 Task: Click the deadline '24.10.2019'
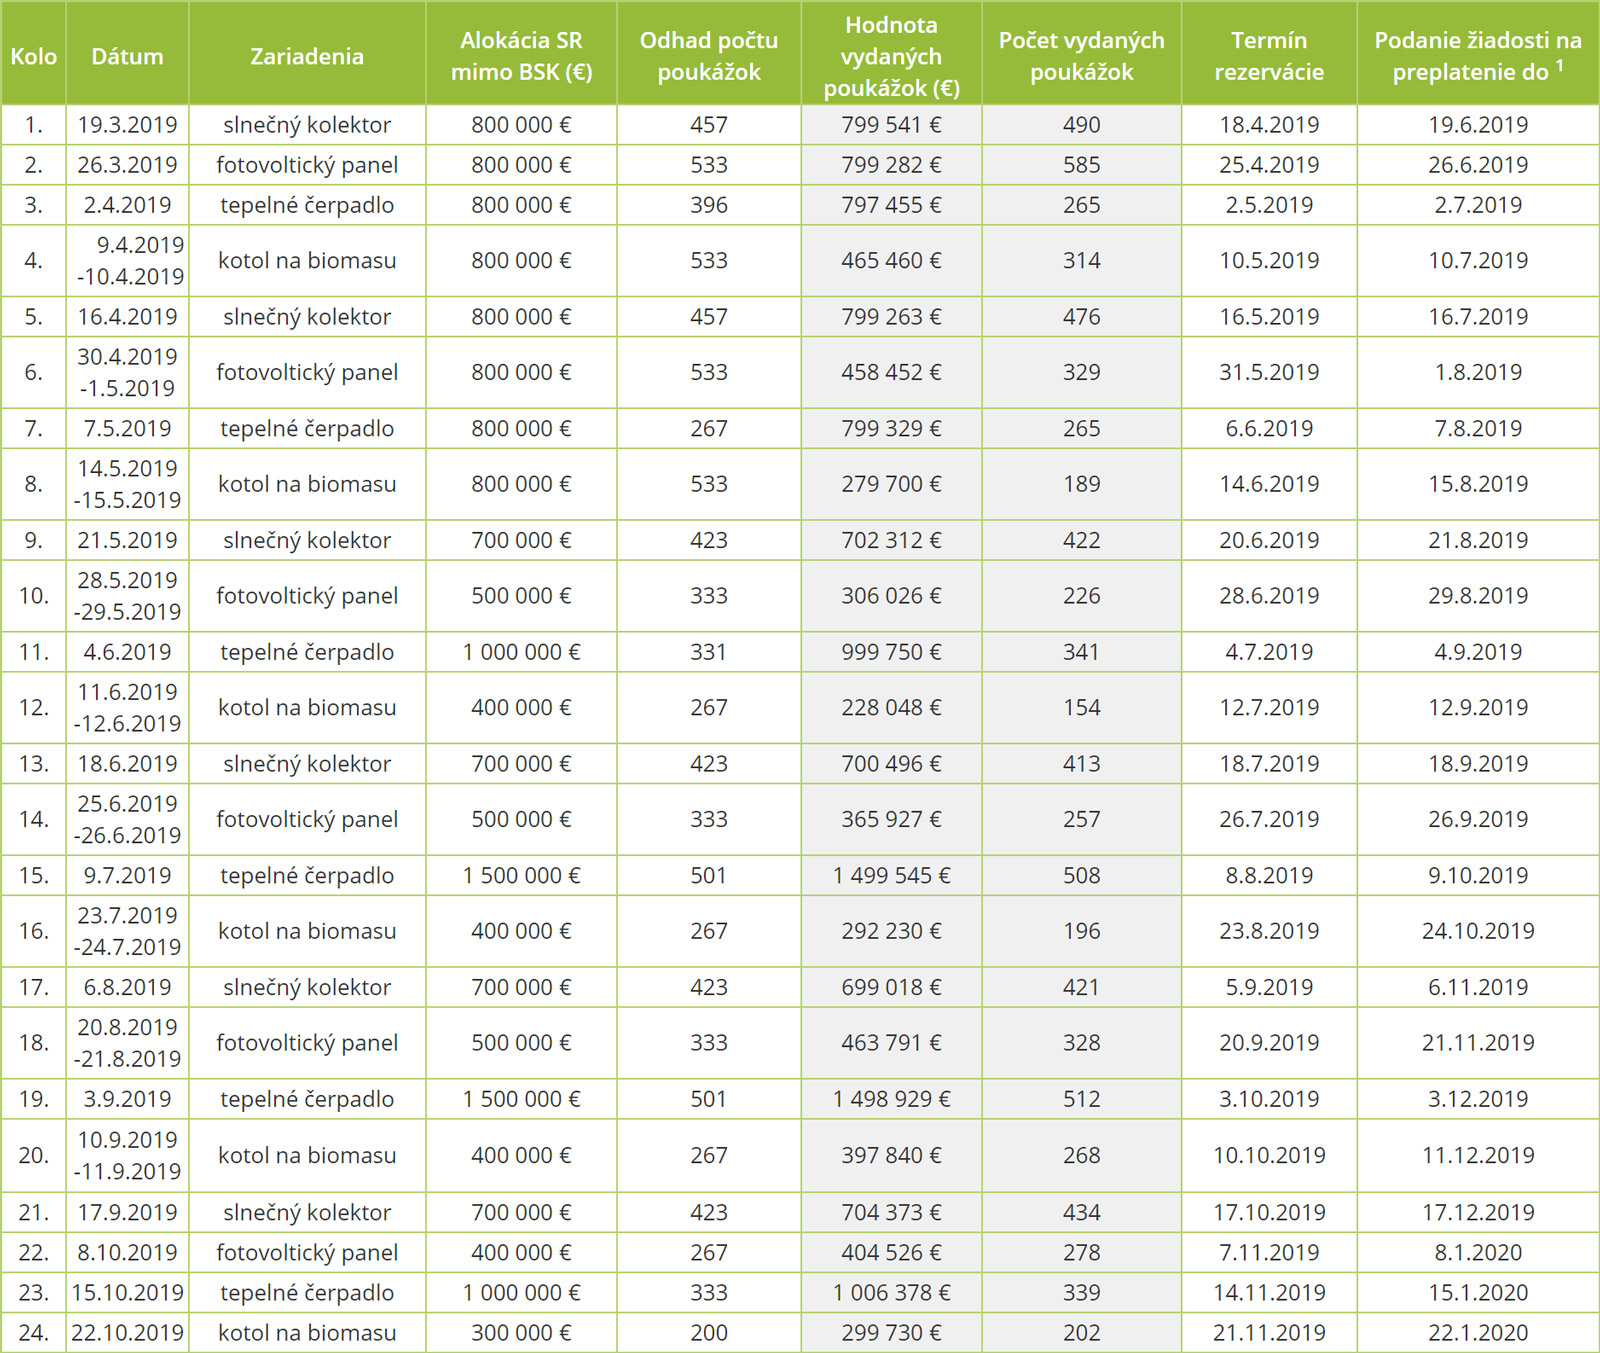[x=1478, y=931]
